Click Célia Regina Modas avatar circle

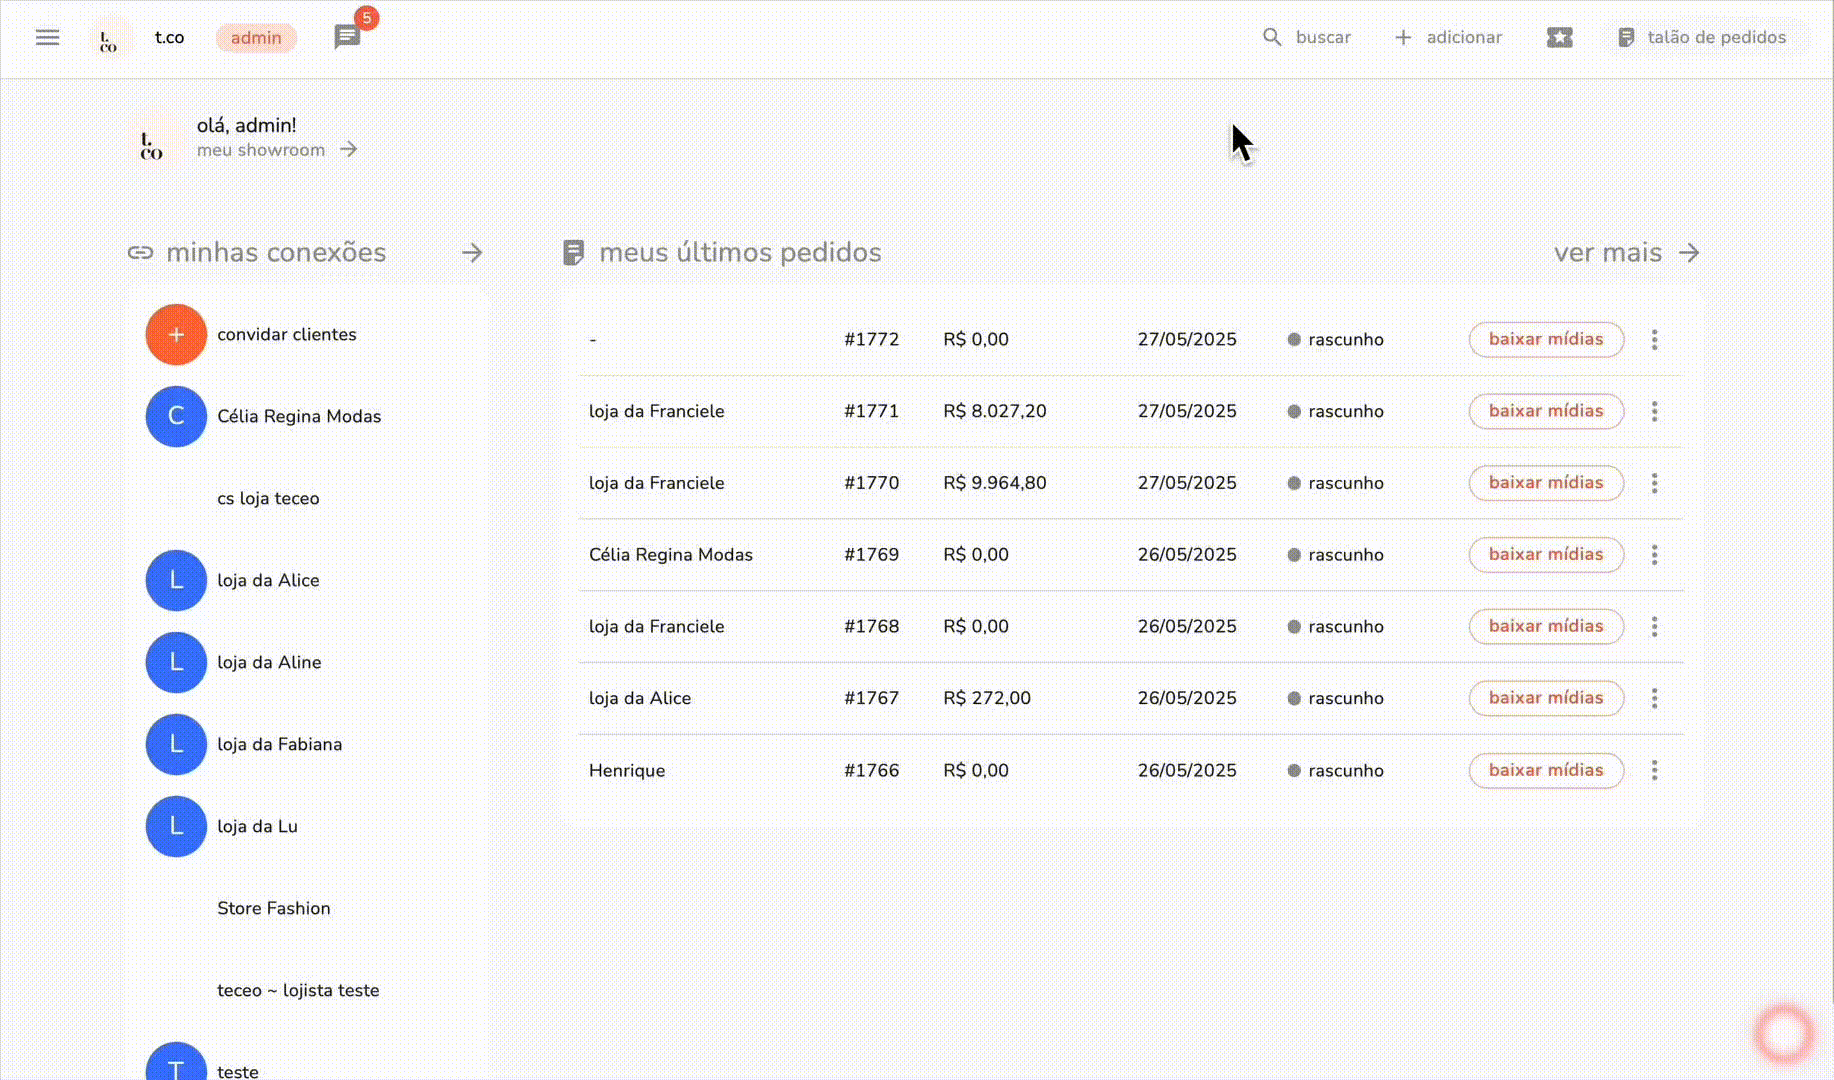point(176,417)
